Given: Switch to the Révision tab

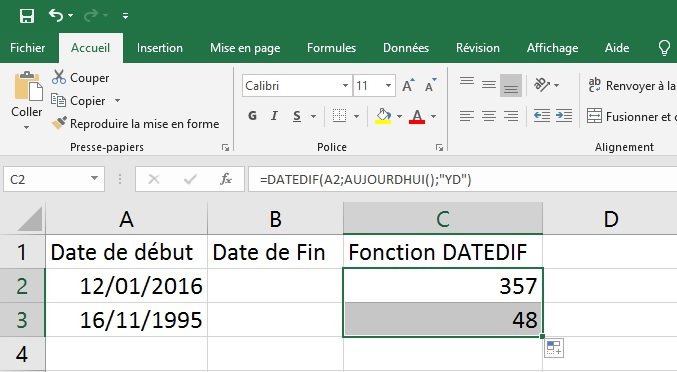Looking at the screenshot, I should click(478, 48).
